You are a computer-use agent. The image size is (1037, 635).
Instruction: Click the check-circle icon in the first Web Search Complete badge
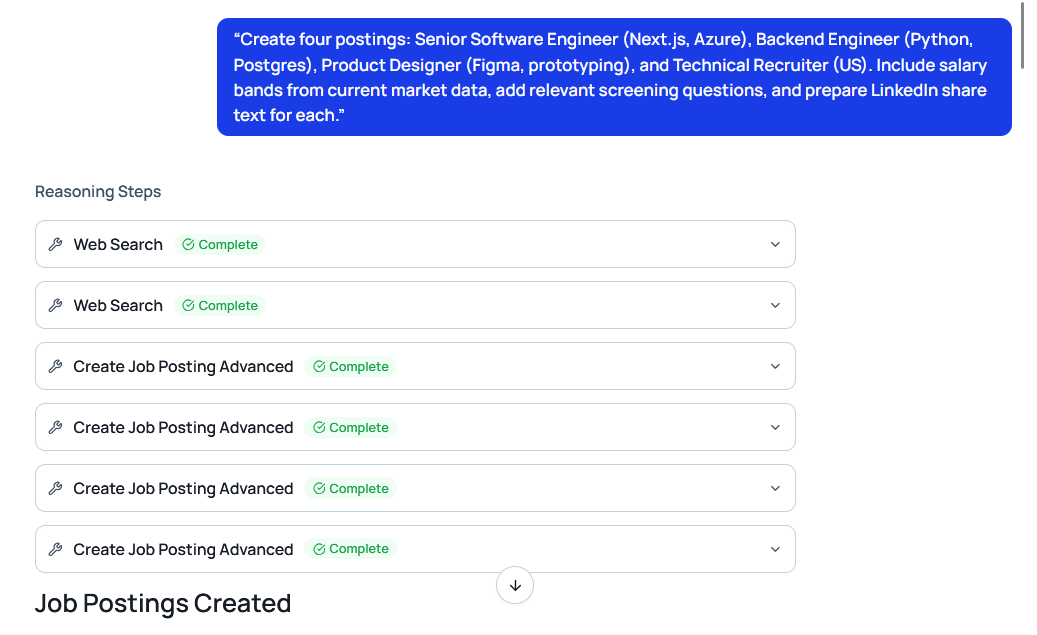(188, 245)
